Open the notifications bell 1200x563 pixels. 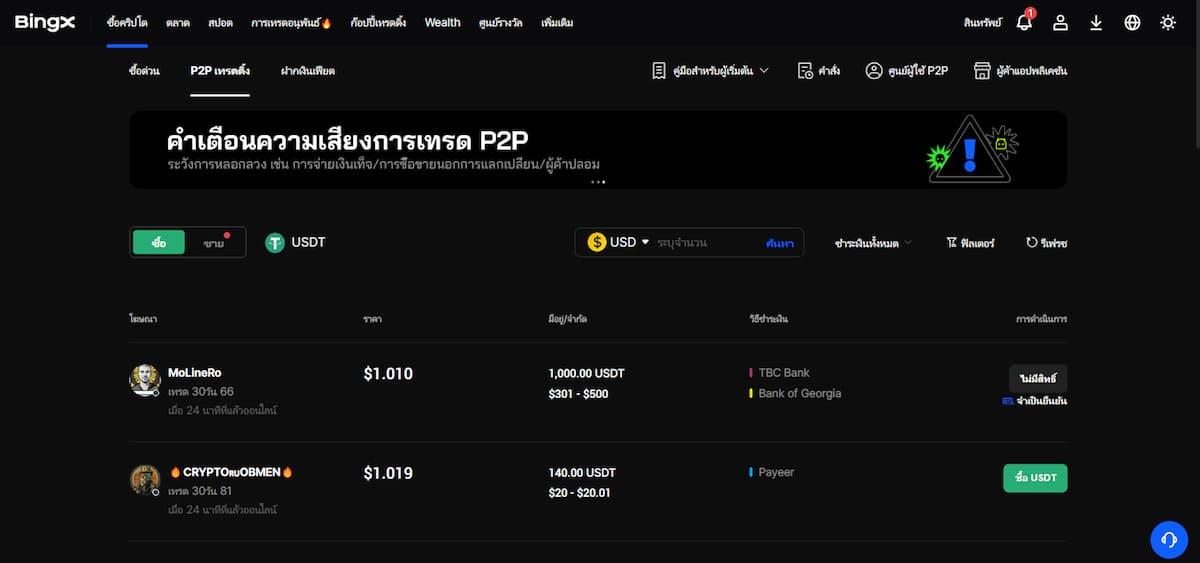(1024, 22)
